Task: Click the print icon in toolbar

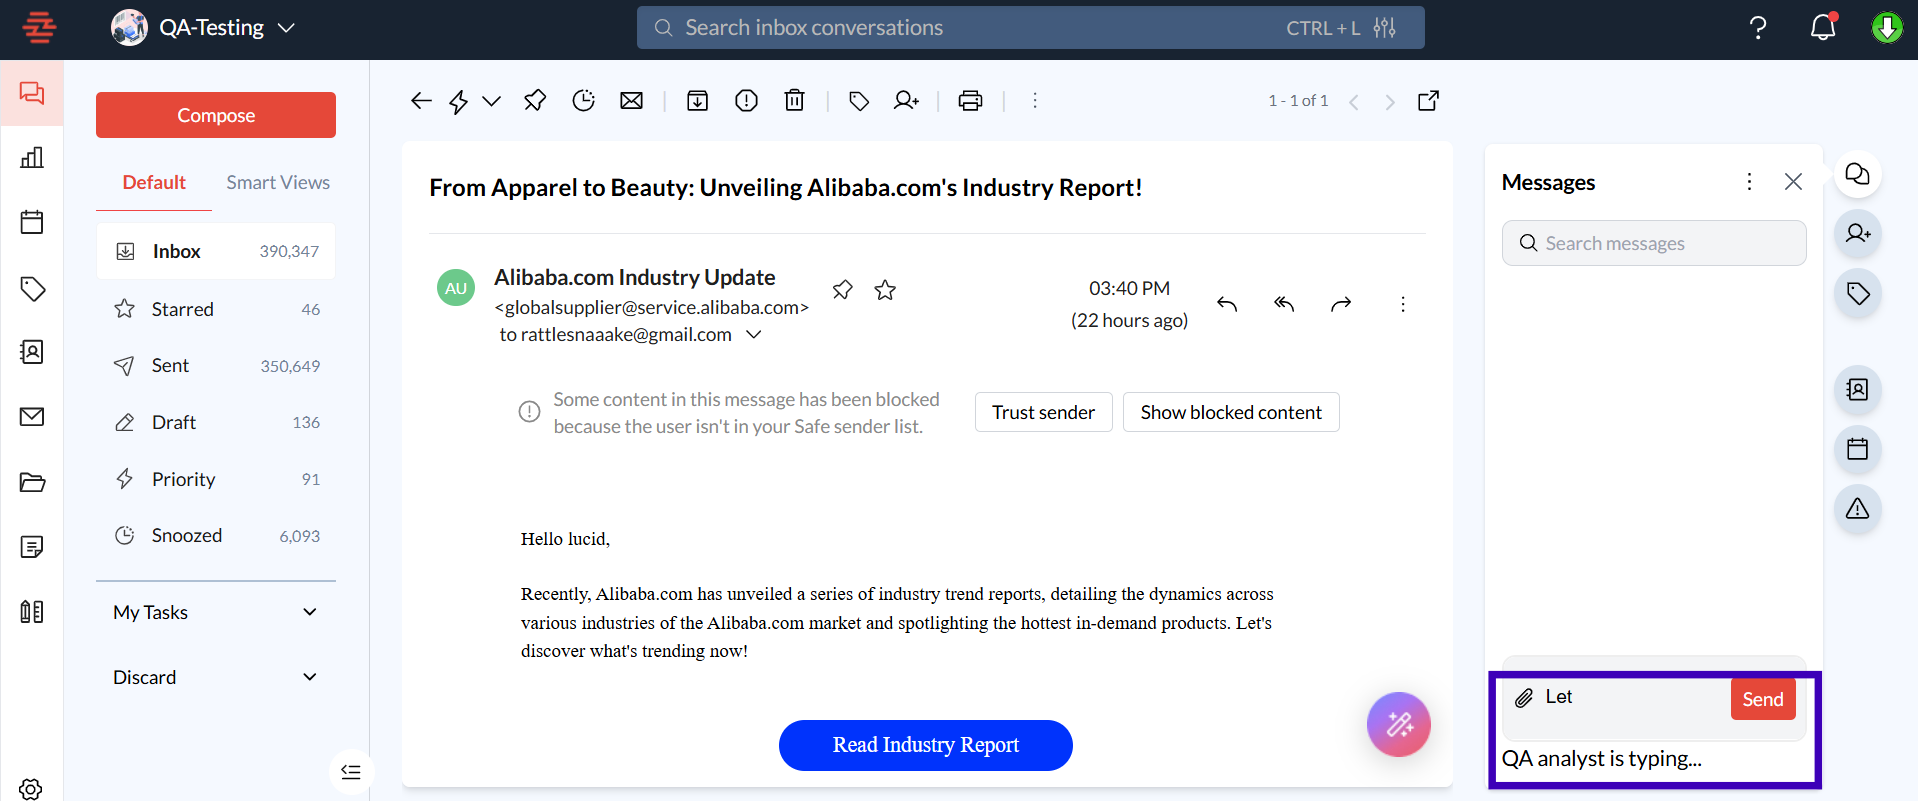Action: point(970,101)
